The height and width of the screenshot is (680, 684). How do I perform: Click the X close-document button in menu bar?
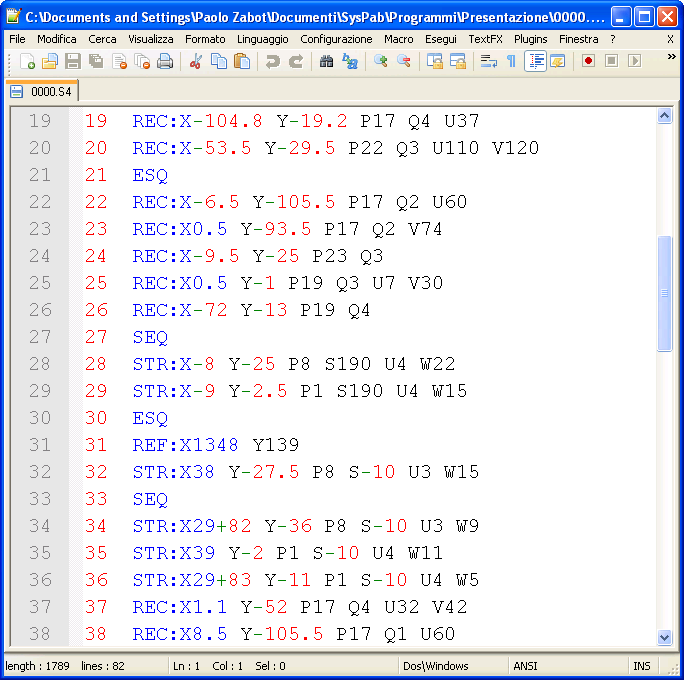click(670, 39)
